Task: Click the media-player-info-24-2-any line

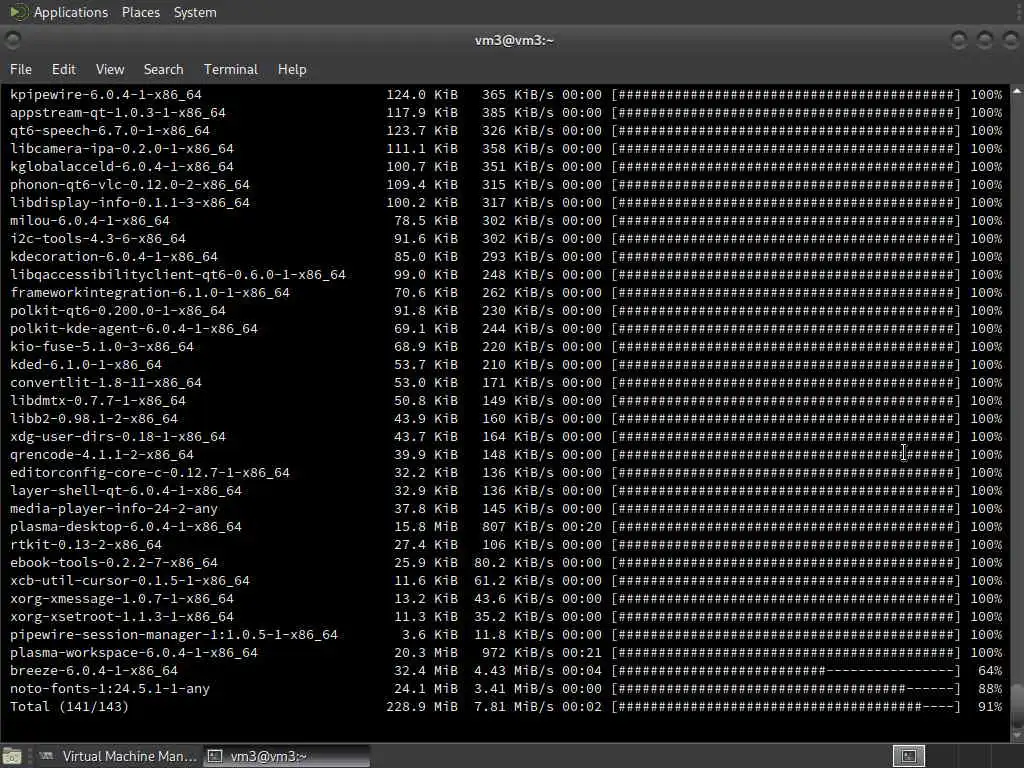Action: [x=506, y=509]
